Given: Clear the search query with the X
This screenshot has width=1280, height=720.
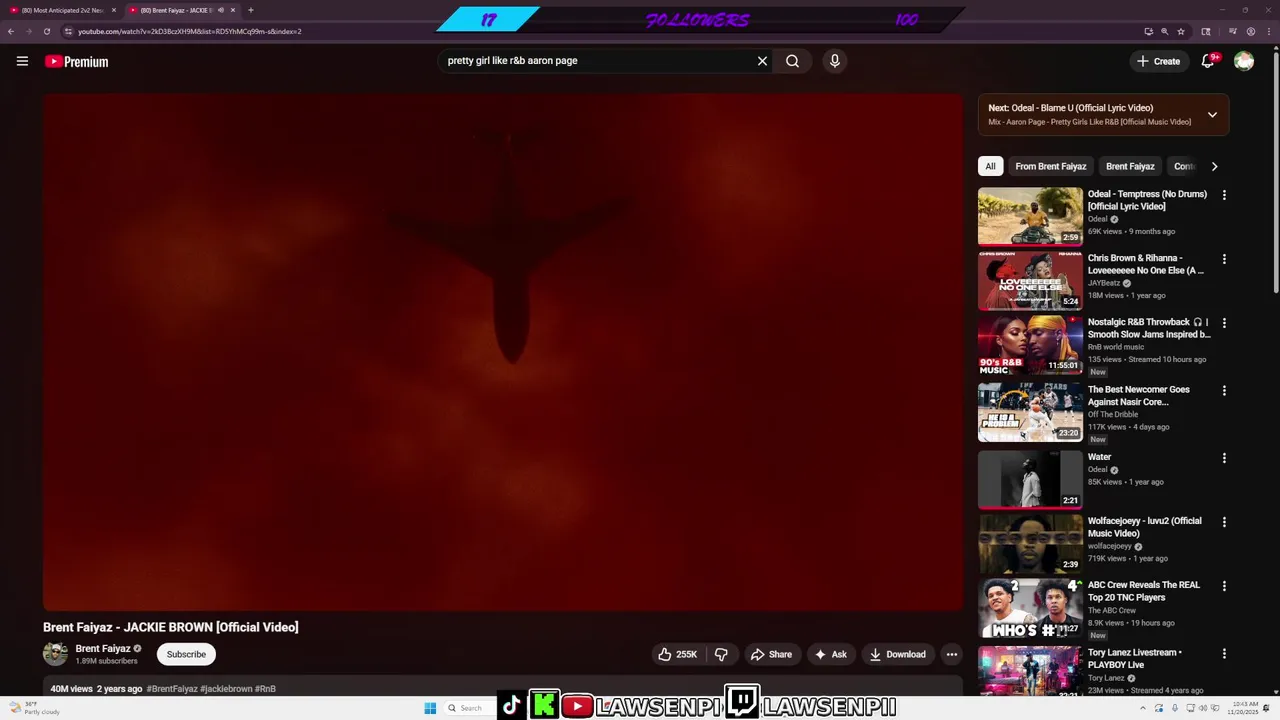Looking at the screenshot, I should click(762, 61).
